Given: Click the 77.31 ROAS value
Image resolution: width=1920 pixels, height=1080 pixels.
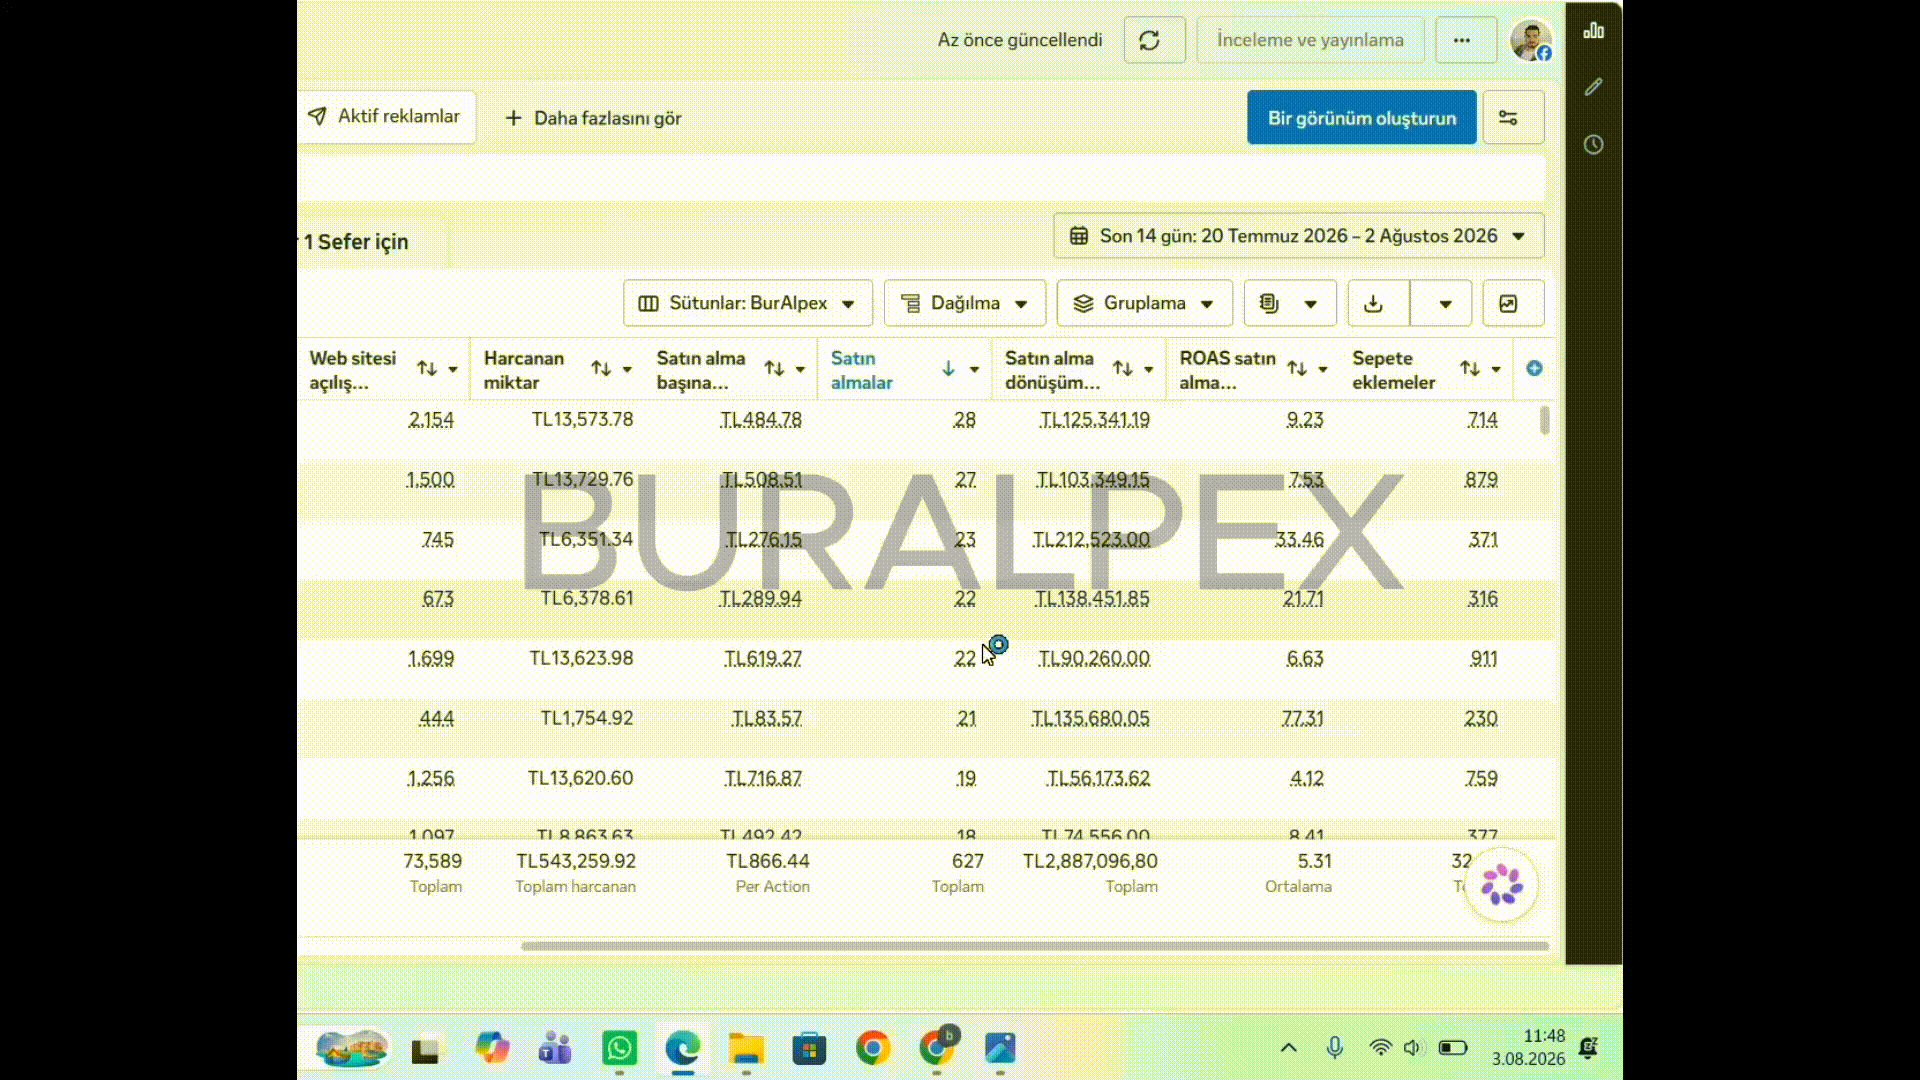Looking at the screenshot, I should coord(1302,719).
